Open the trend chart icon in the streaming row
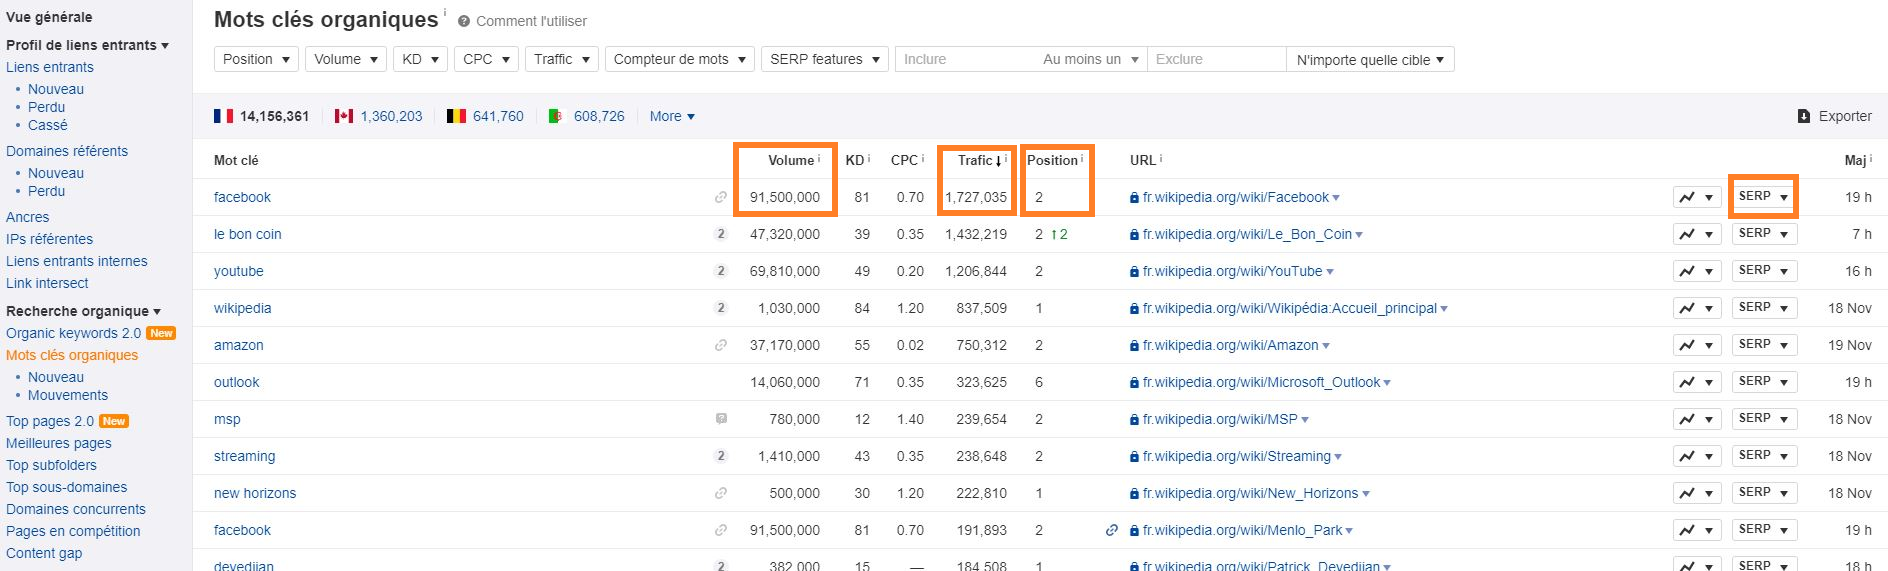Image resolution: width=1888 pixels, height=571 pixels. pos(1697,456)
